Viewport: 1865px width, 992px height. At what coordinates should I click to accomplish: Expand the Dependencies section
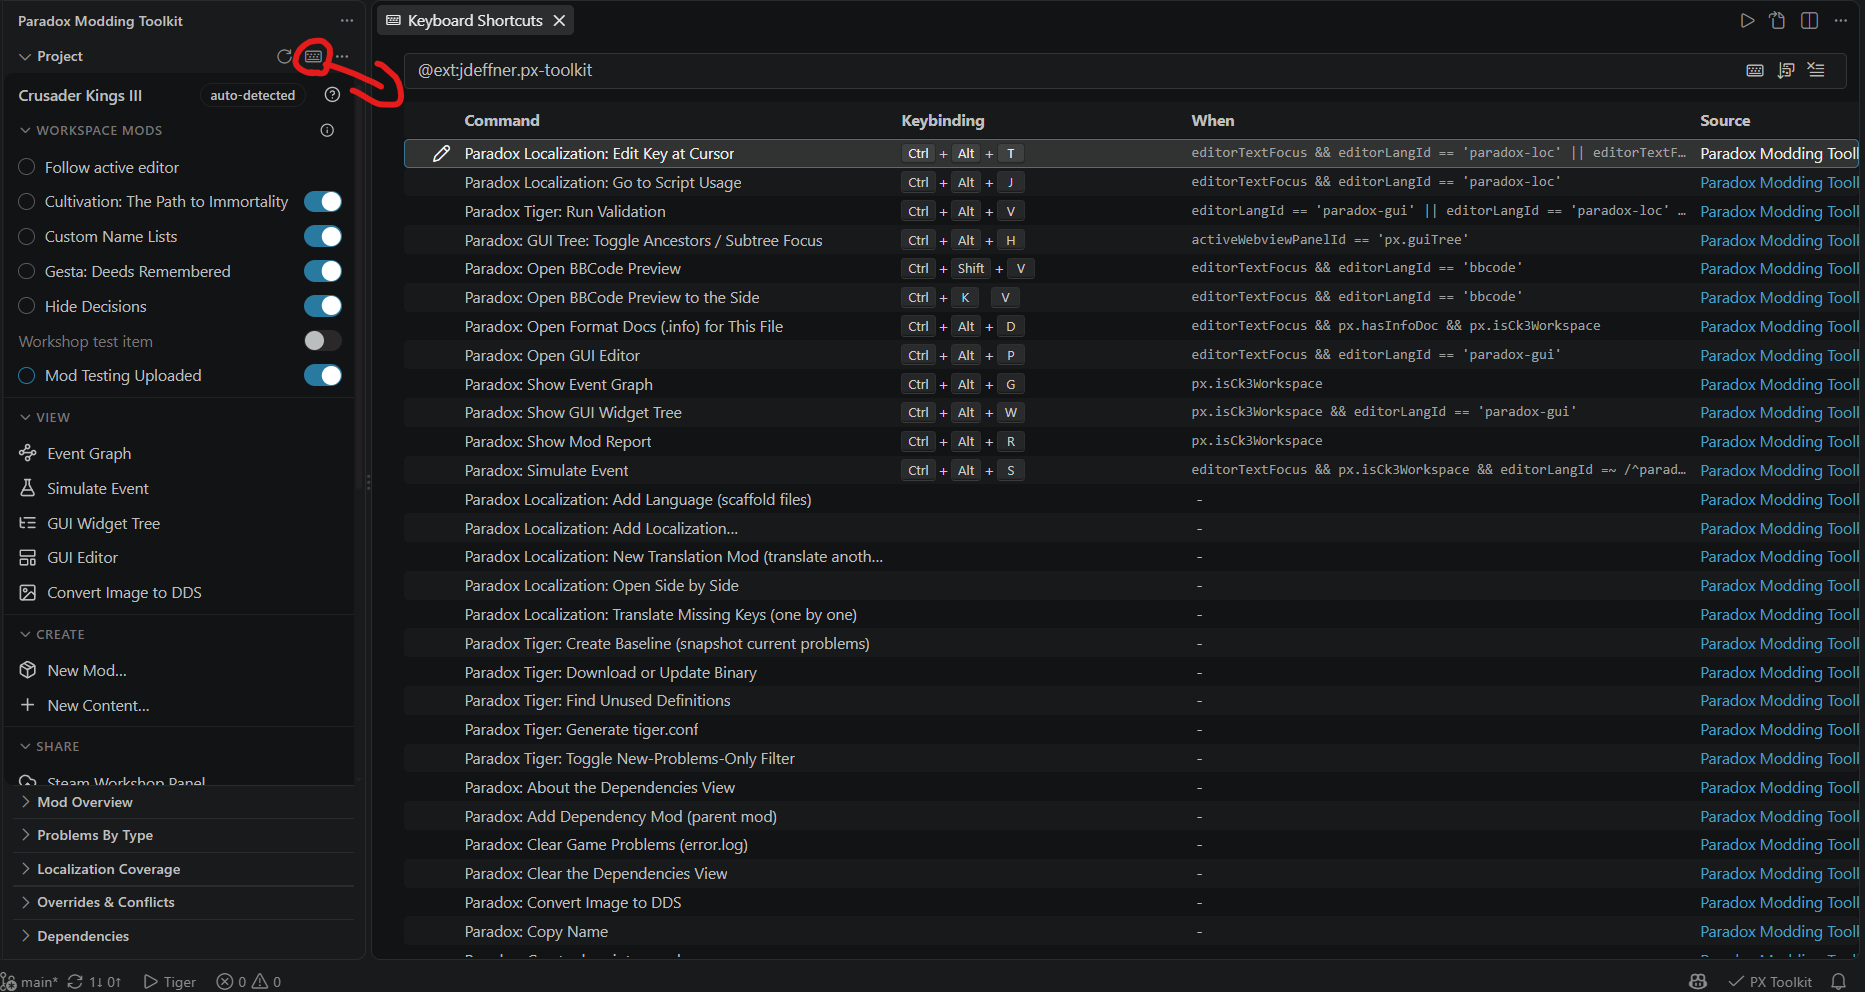coord(185,936)
